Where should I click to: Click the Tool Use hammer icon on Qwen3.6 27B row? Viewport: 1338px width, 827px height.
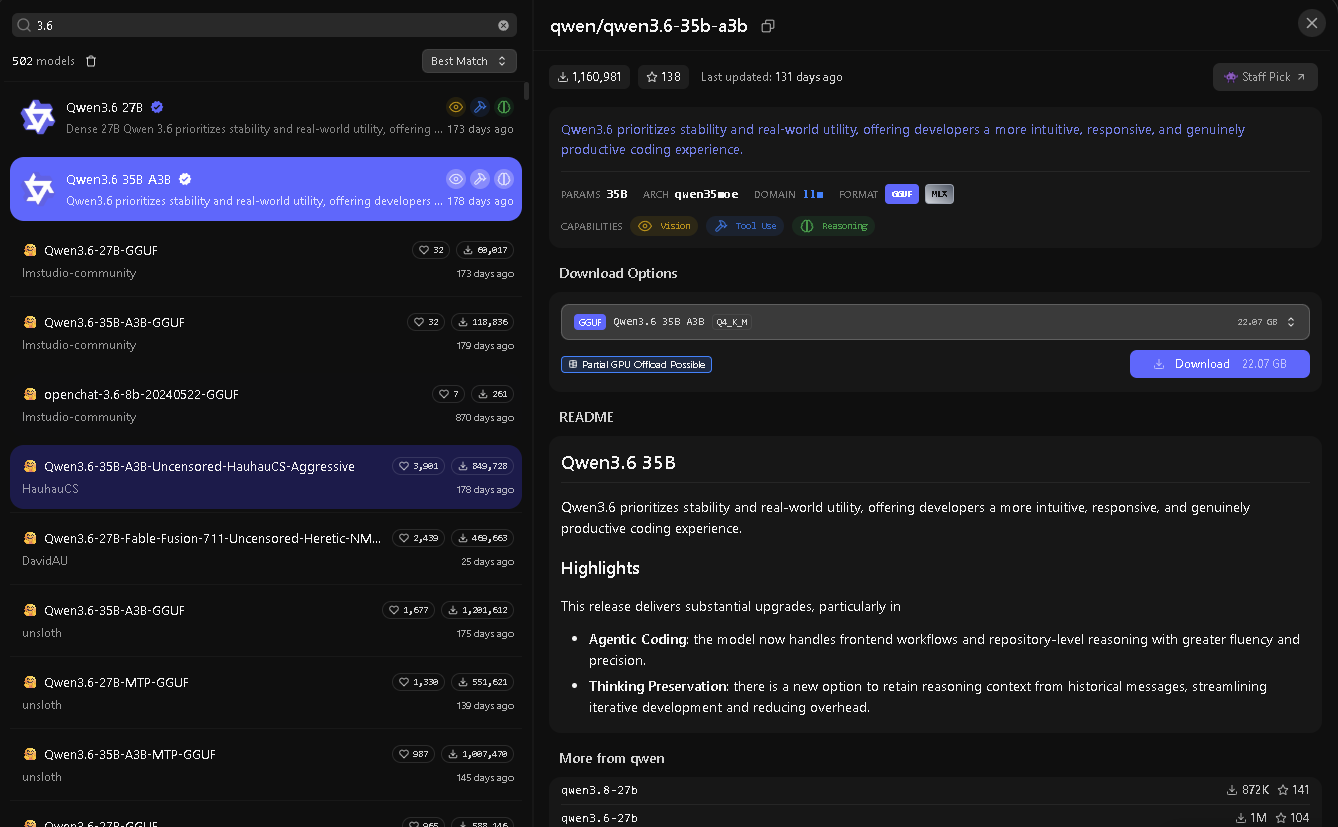tap(480, 107)
